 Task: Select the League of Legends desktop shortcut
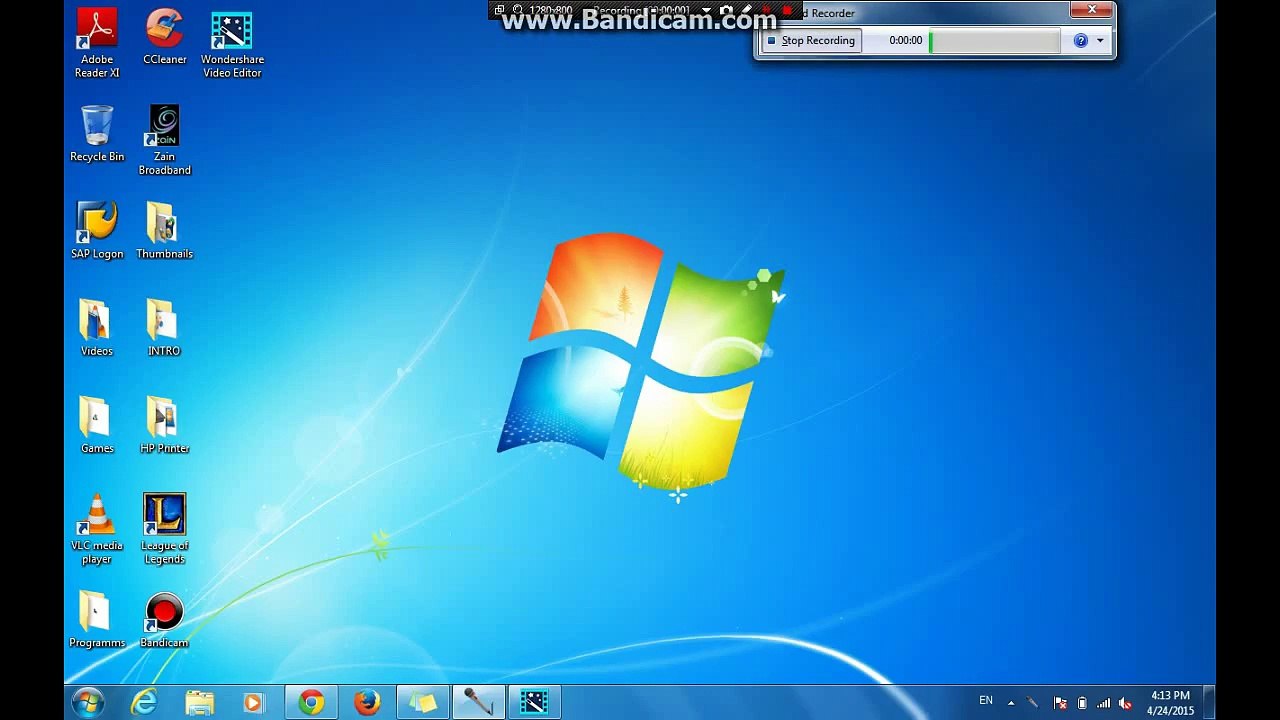pyautogui.click(x=164, y=530)
